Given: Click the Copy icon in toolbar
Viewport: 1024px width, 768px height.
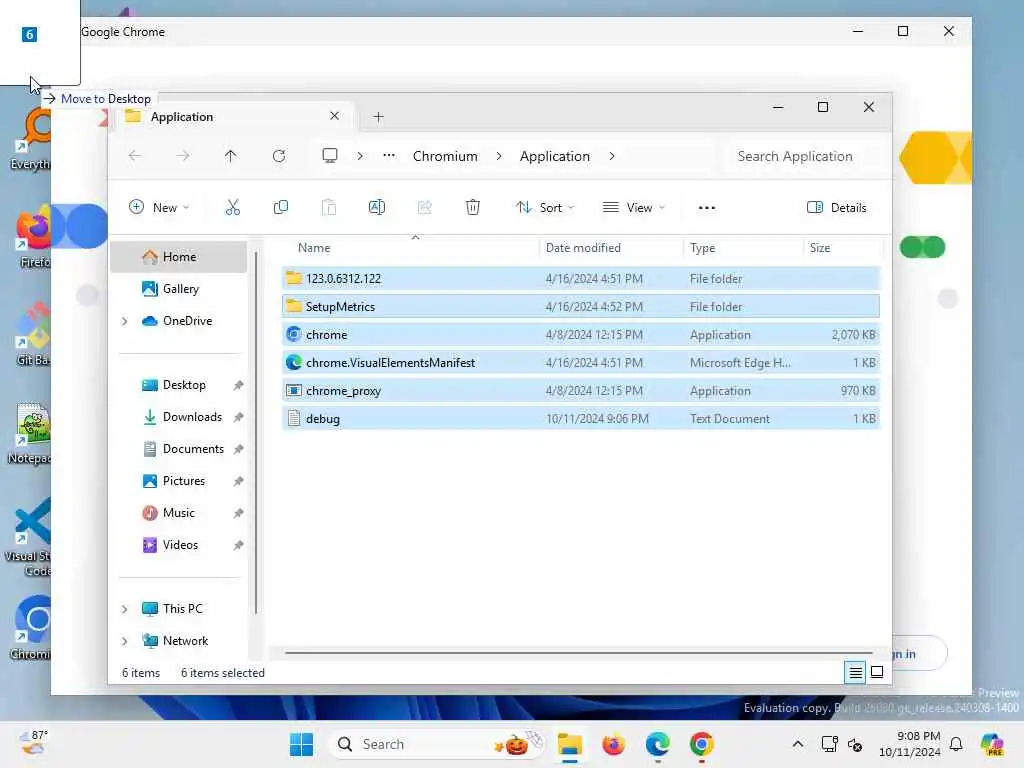Looking at the screenshot, I should point(281,208).
